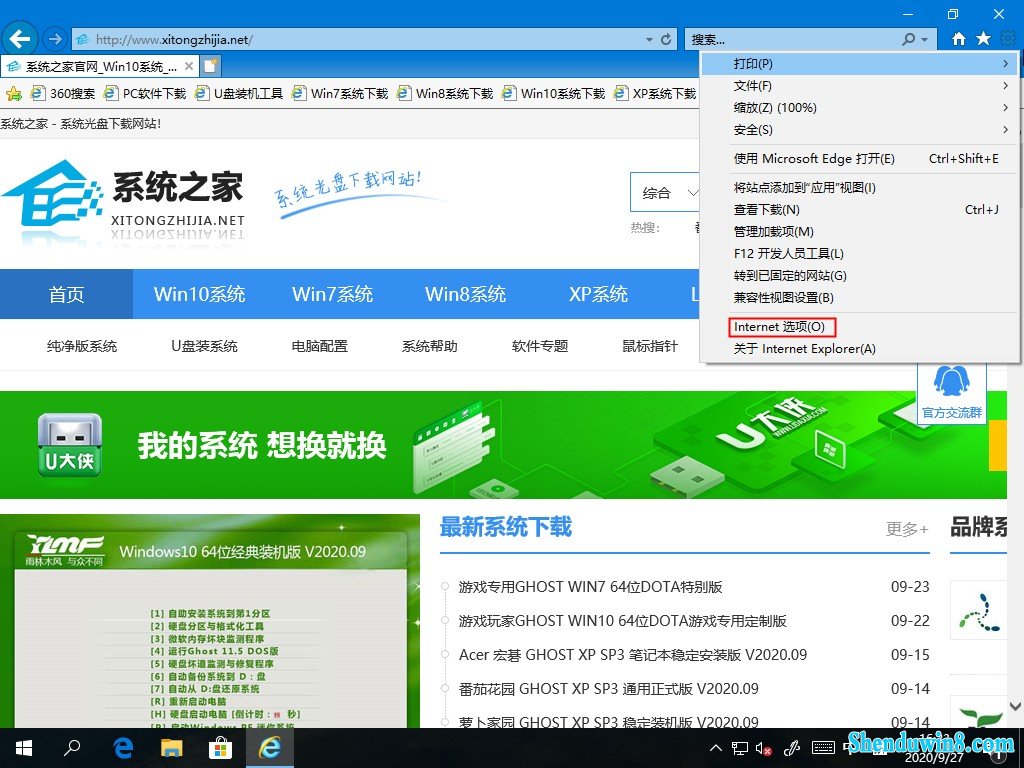
Task: Select 关于 Internet Explorer(A)
Action: (x=859, y=349)
